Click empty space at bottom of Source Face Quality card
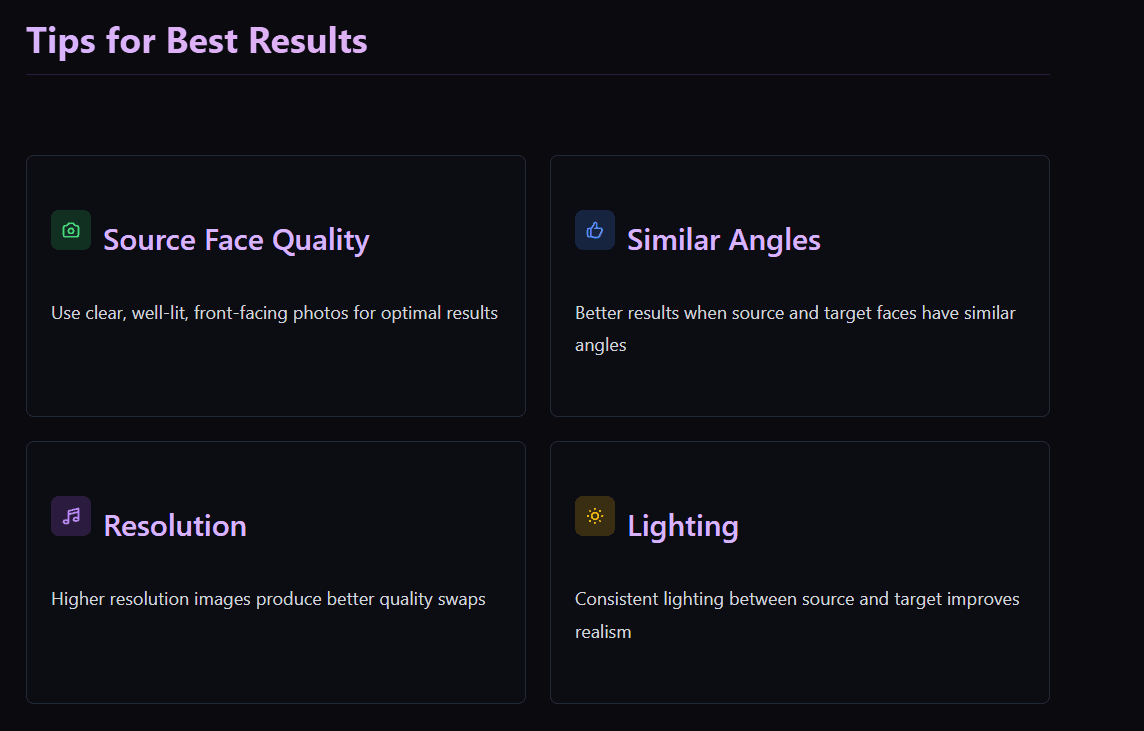The image size is (1144, 731). click(x=275, y=380)
